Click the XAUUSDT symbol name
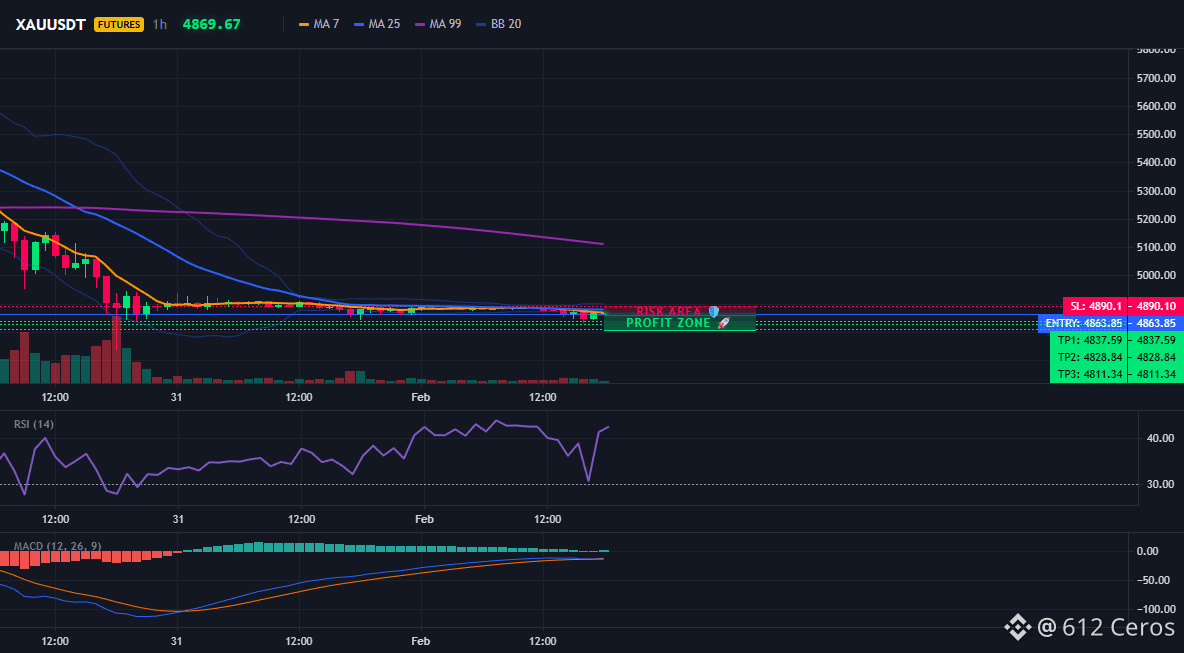The image size is (1184, 653). (51, 24)
